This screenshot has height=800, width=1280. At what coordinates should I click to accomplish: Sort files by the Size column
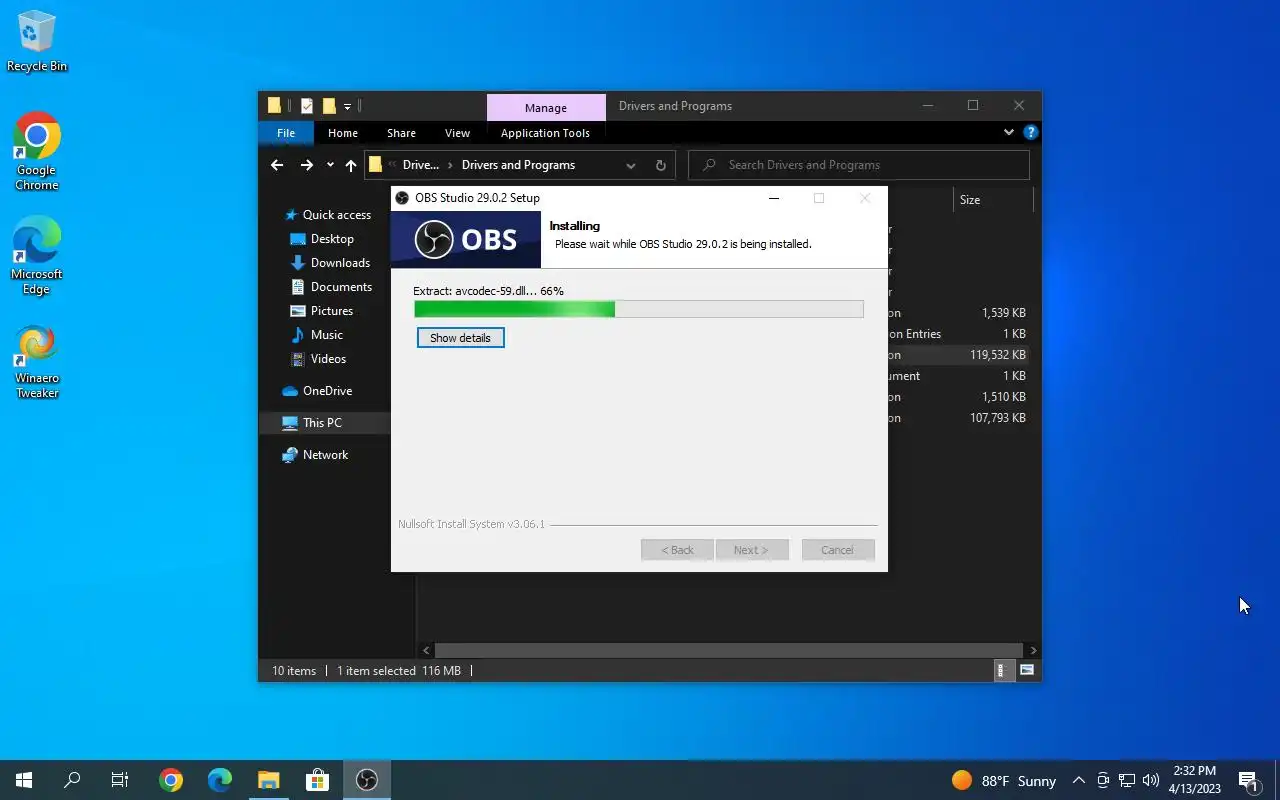click(x=992, y=200)
